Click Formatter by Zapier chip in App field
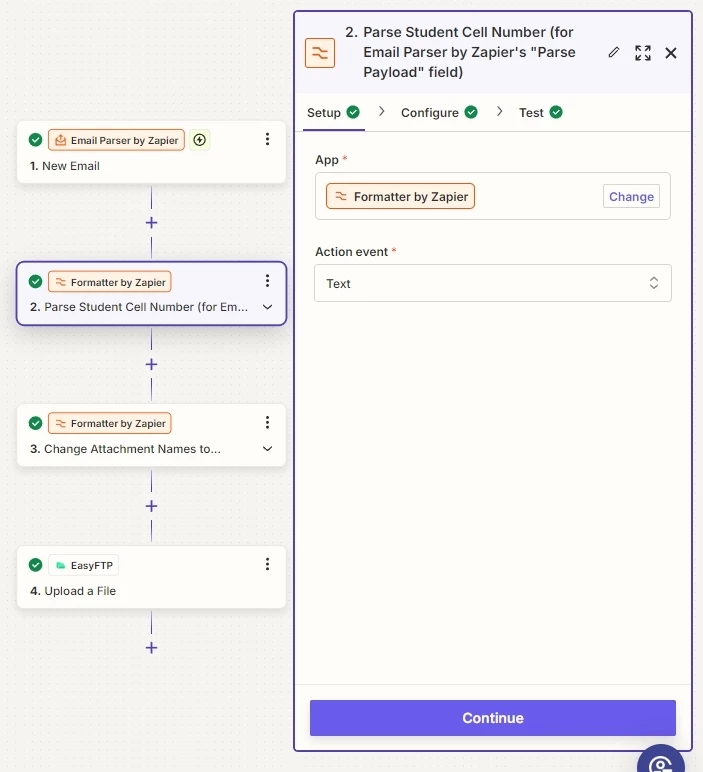 click(400, 196)
